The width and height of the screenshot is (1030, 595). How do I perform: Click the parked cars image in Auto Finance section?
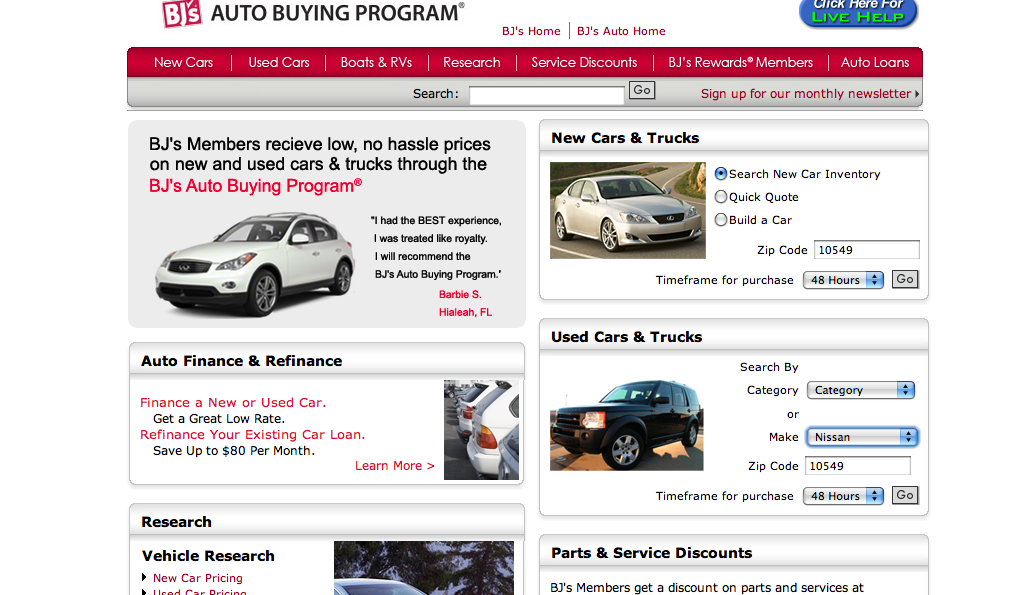(x=481, y=430)
